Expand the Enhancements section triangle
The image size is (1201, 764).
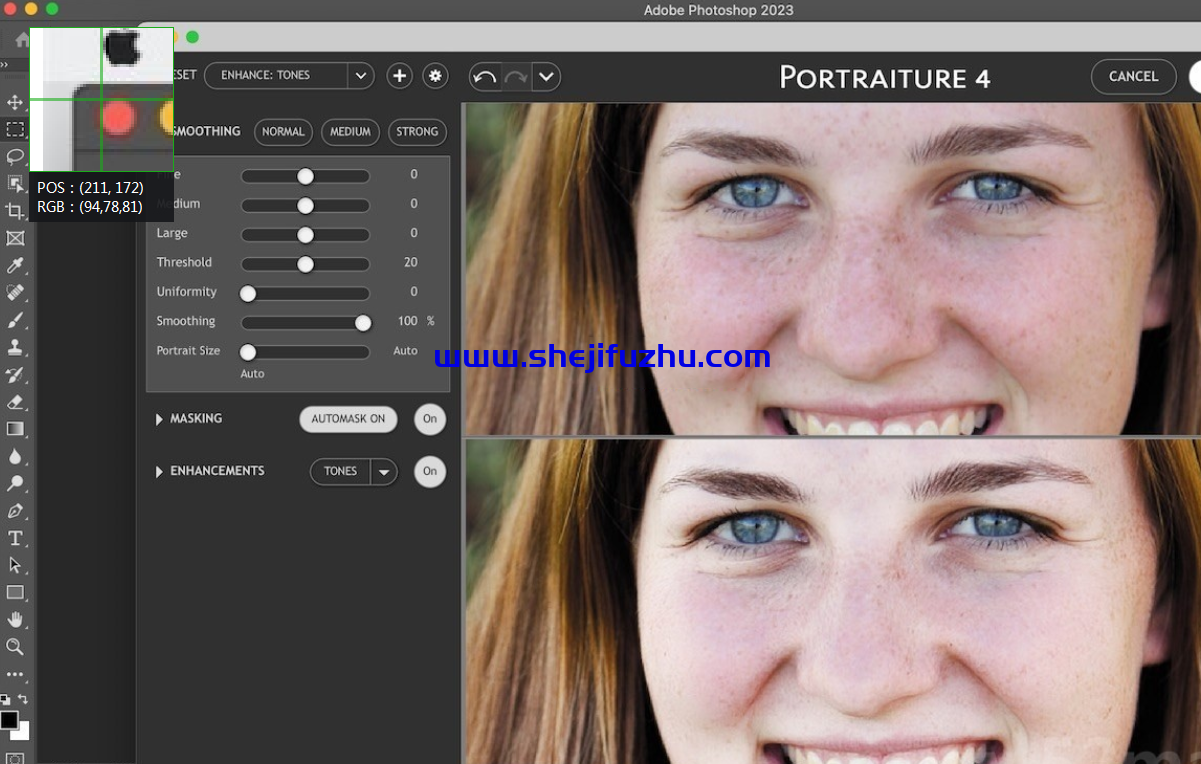tap(159, 472)
